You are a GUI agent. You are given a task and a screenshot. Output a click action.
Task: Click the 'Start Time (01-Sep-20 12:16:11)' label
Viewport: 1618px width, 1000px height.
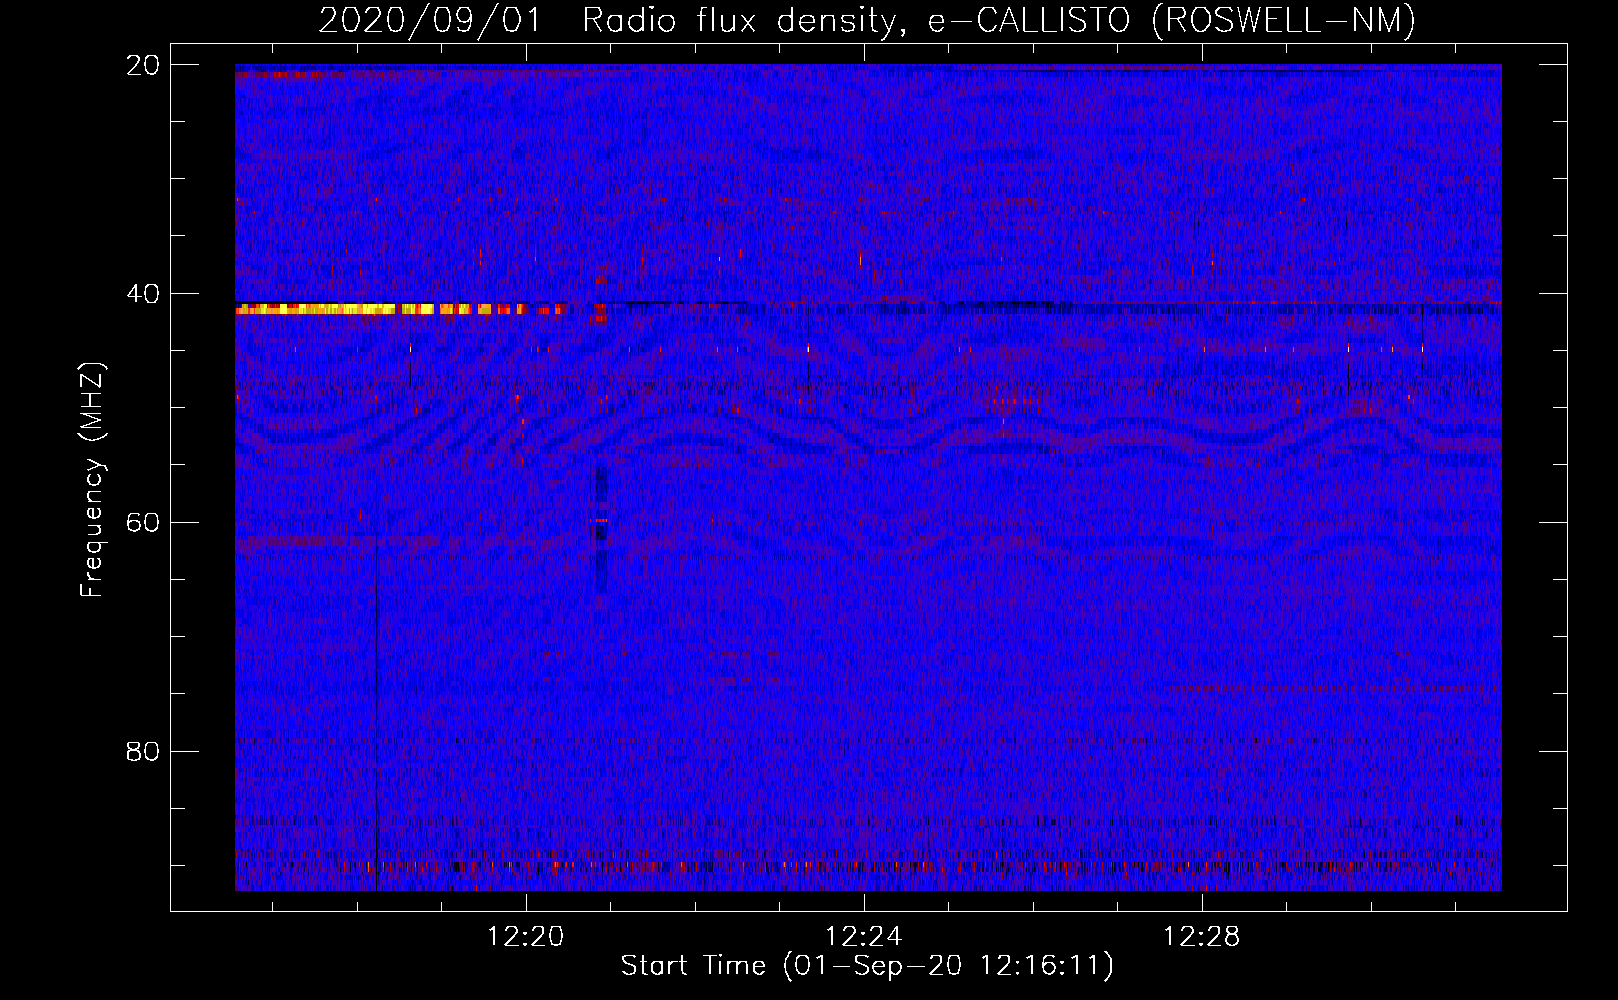[x=867, y=966]
